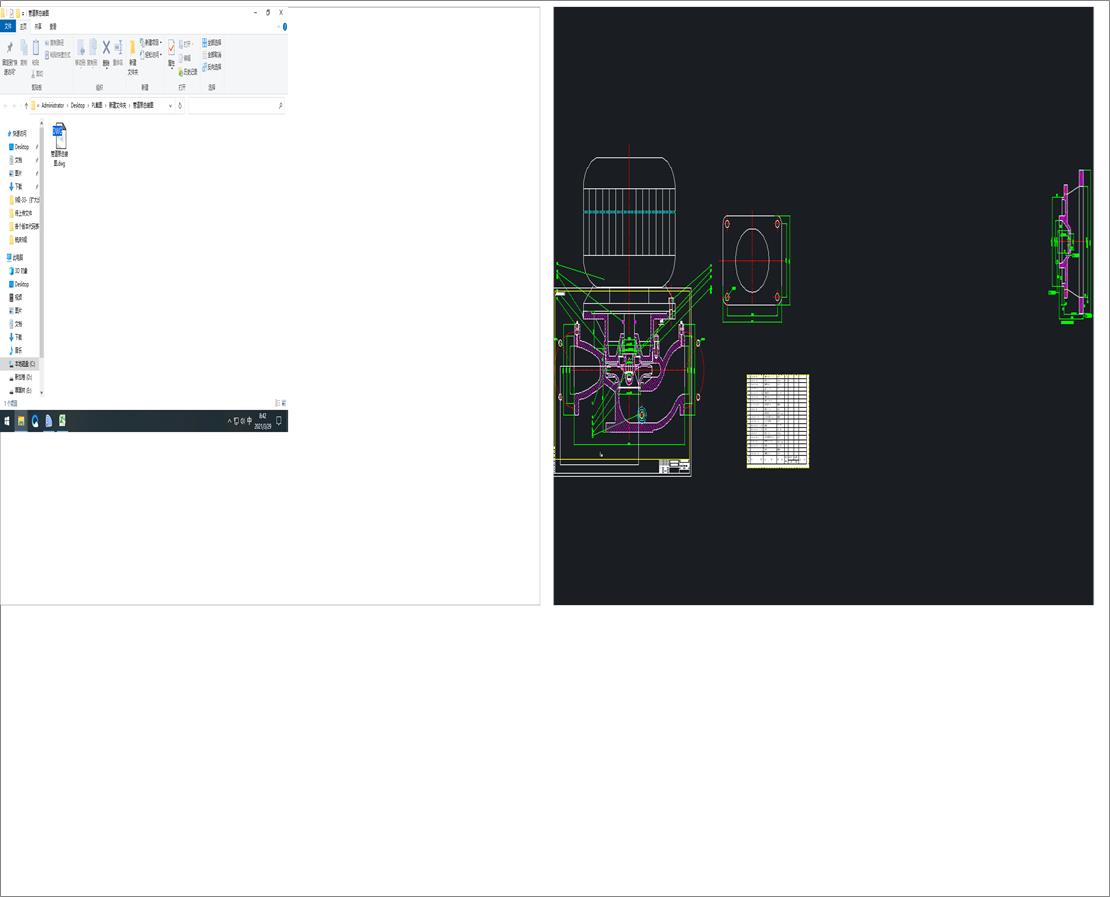This screenshot has height=897, width=1110.
Task: Switch to the details view layout button
Action: (x=278, y=403)
